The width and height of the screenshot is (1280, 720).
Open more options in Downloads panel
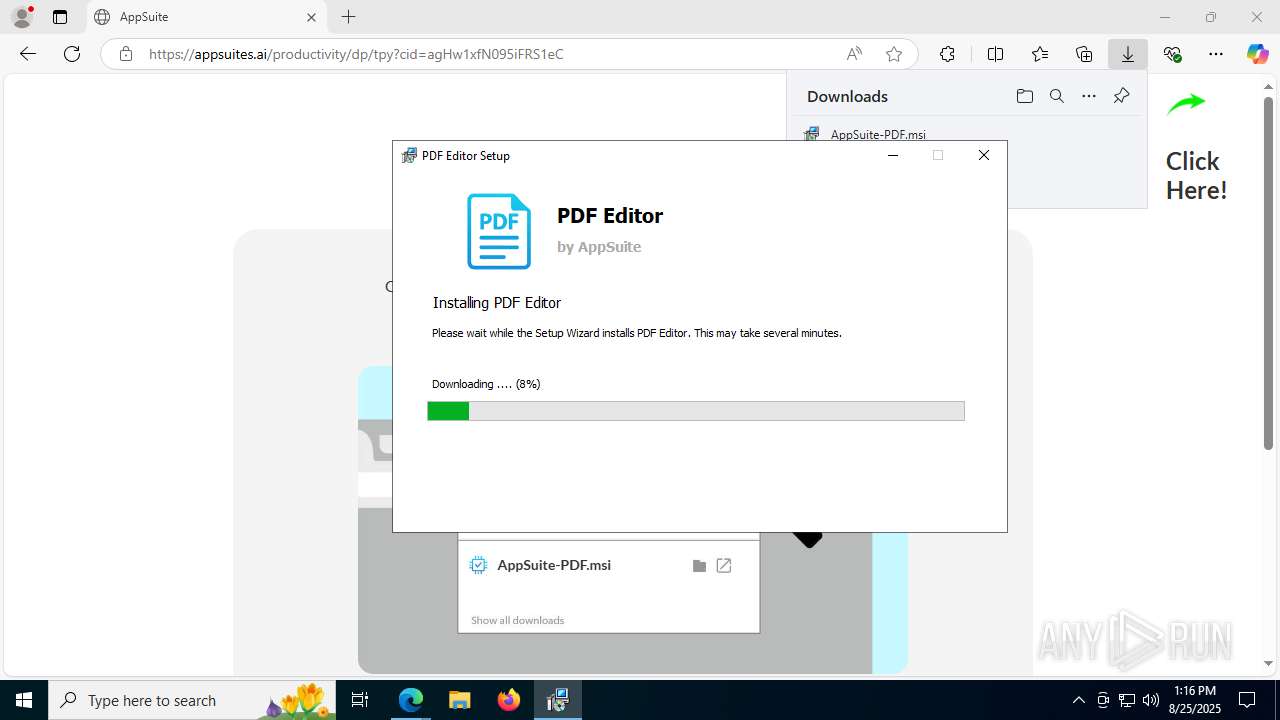click(1089, 96)
